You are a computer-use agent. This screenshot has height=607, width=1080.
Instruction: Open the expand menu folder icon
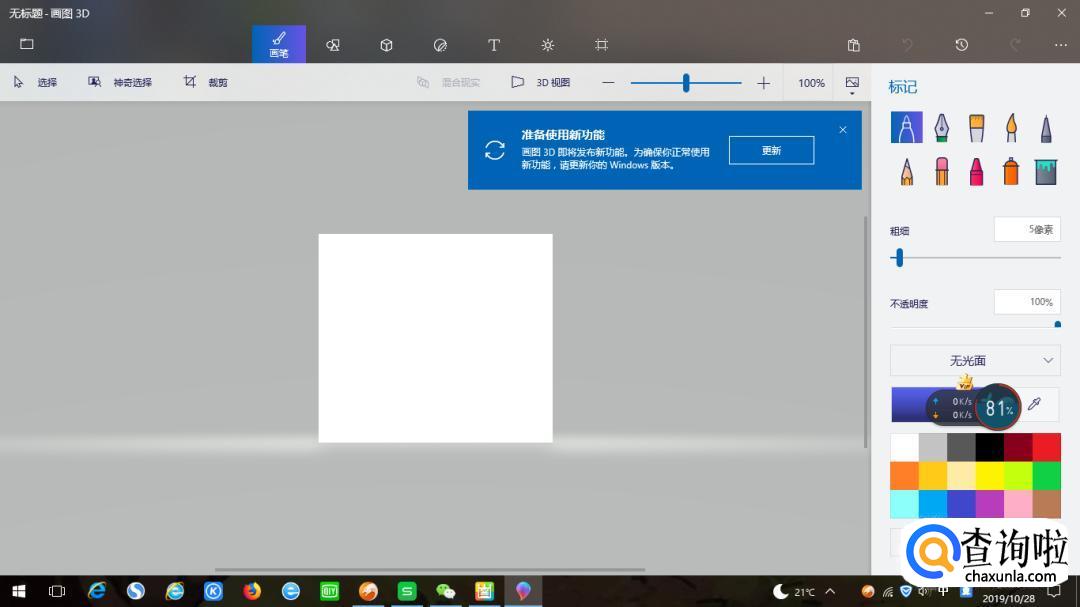(x=27, y=44)
